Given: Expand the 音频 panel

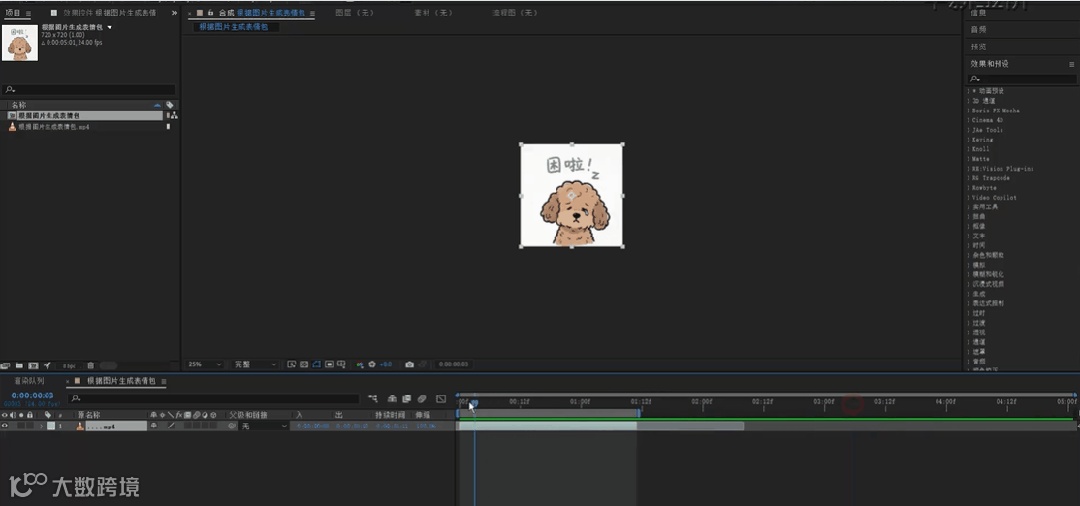Looking at the screenshot, I should click(x=978, y=30).
